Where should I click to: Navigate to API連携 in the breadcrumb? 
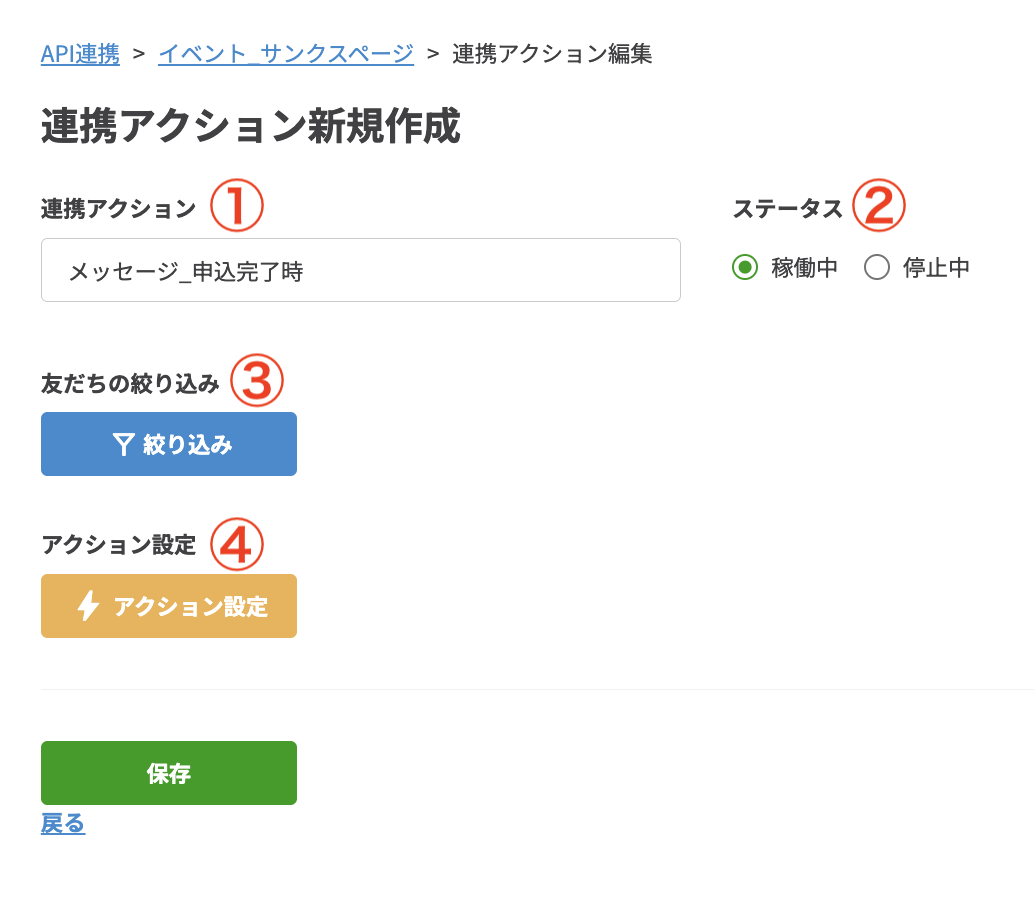(80, 55)
